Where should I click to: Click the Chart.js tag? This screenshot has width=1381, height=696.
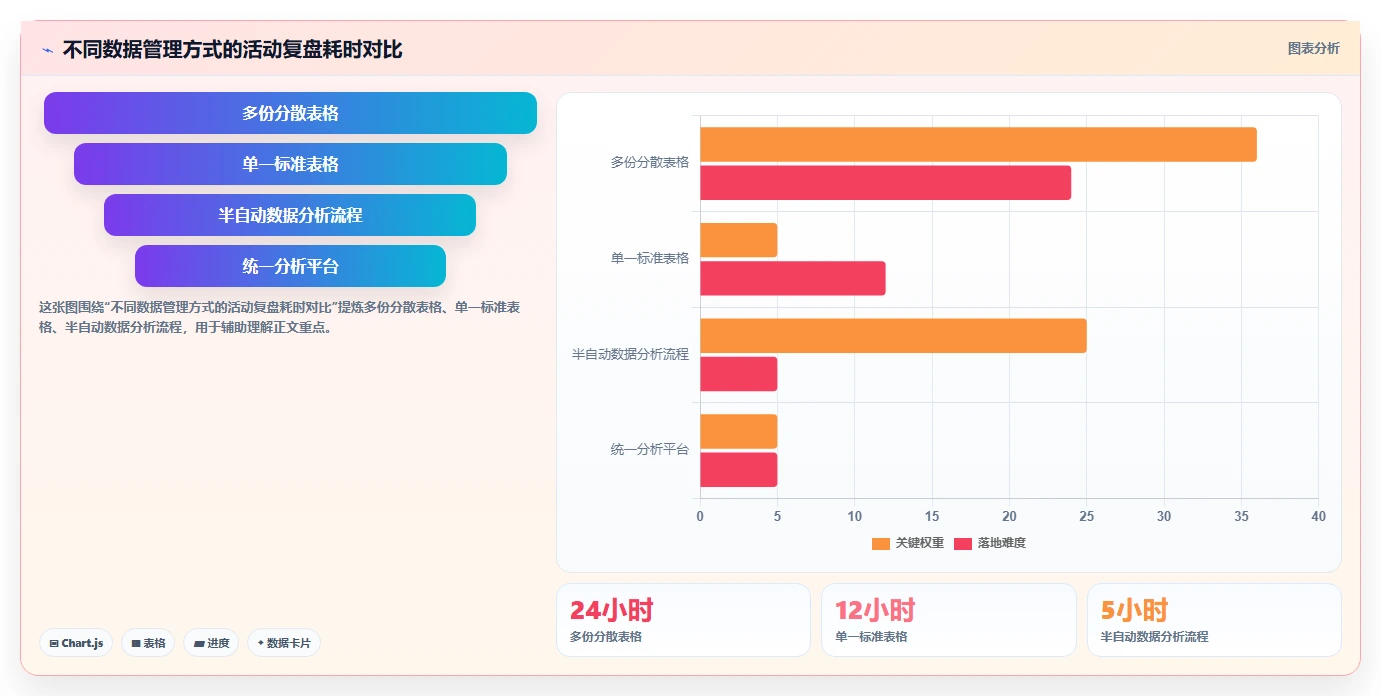click(x=76, y=643)
